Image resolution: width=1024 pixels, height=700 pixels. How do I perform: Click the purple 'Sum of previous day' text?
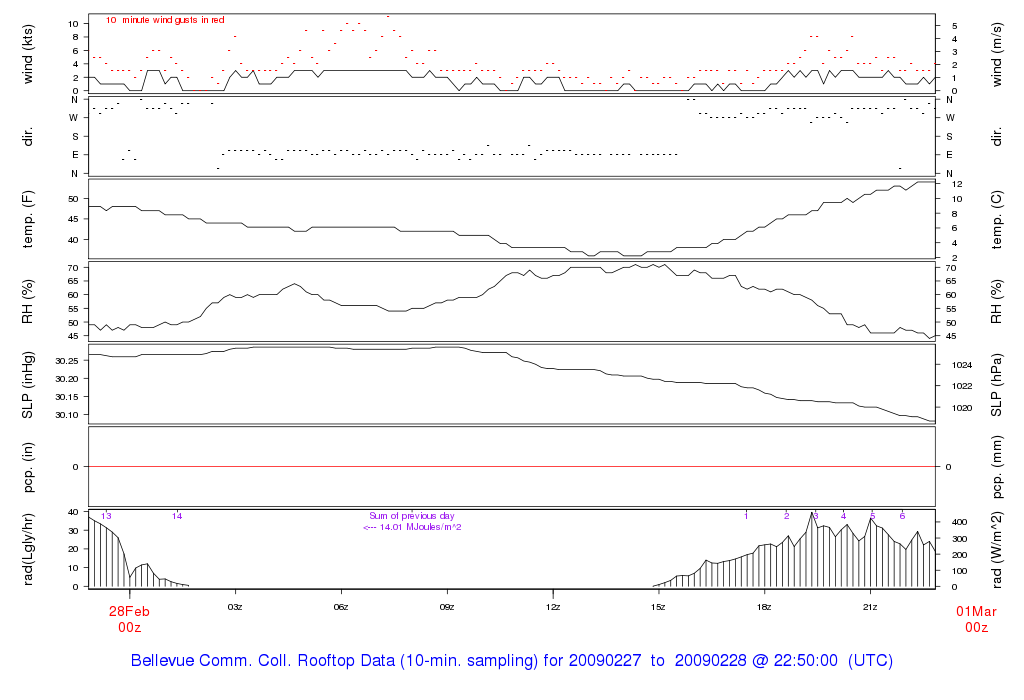pyautogui.click(x=412, y=516)
